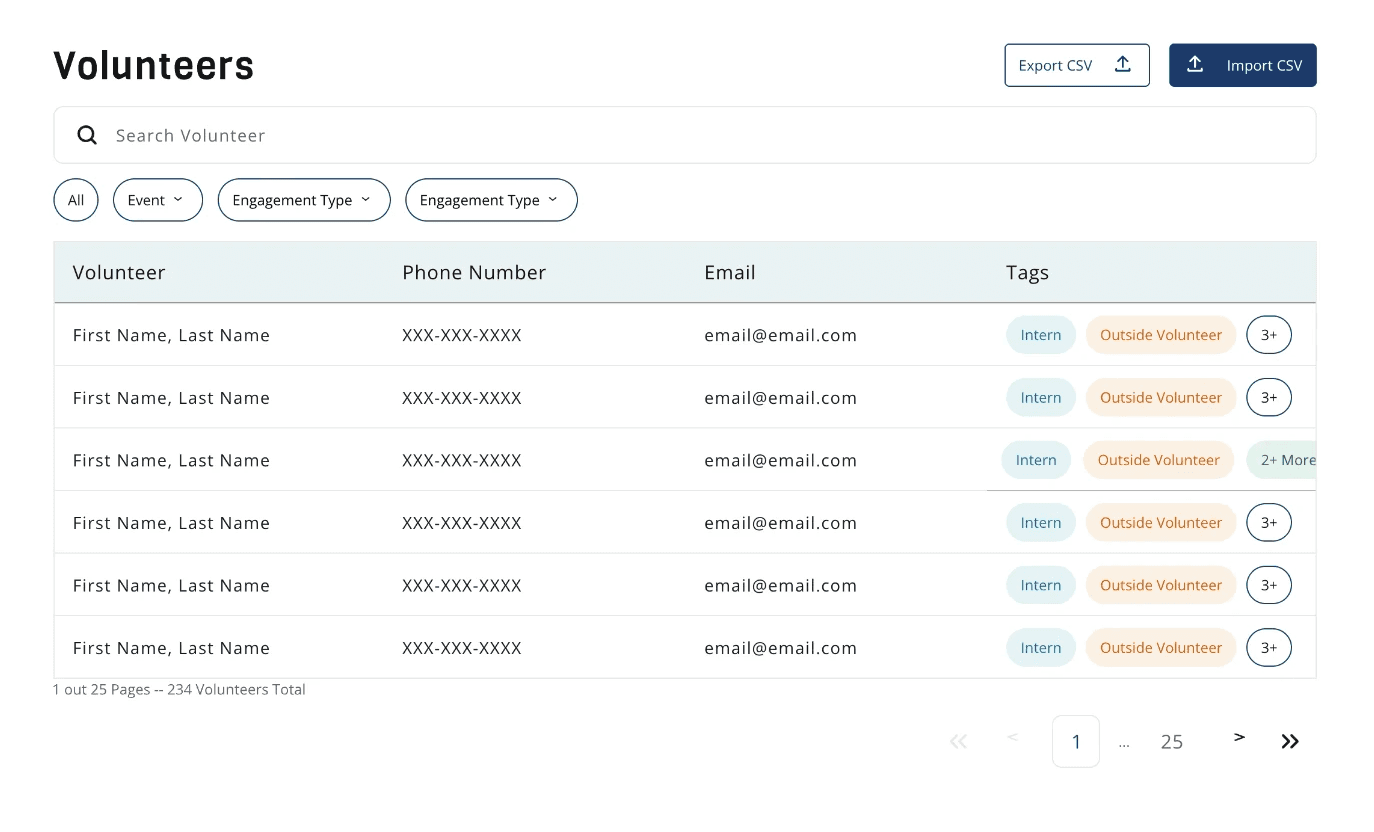Select the All filter pill
The image size is (1374, 832).
point(76,200)
